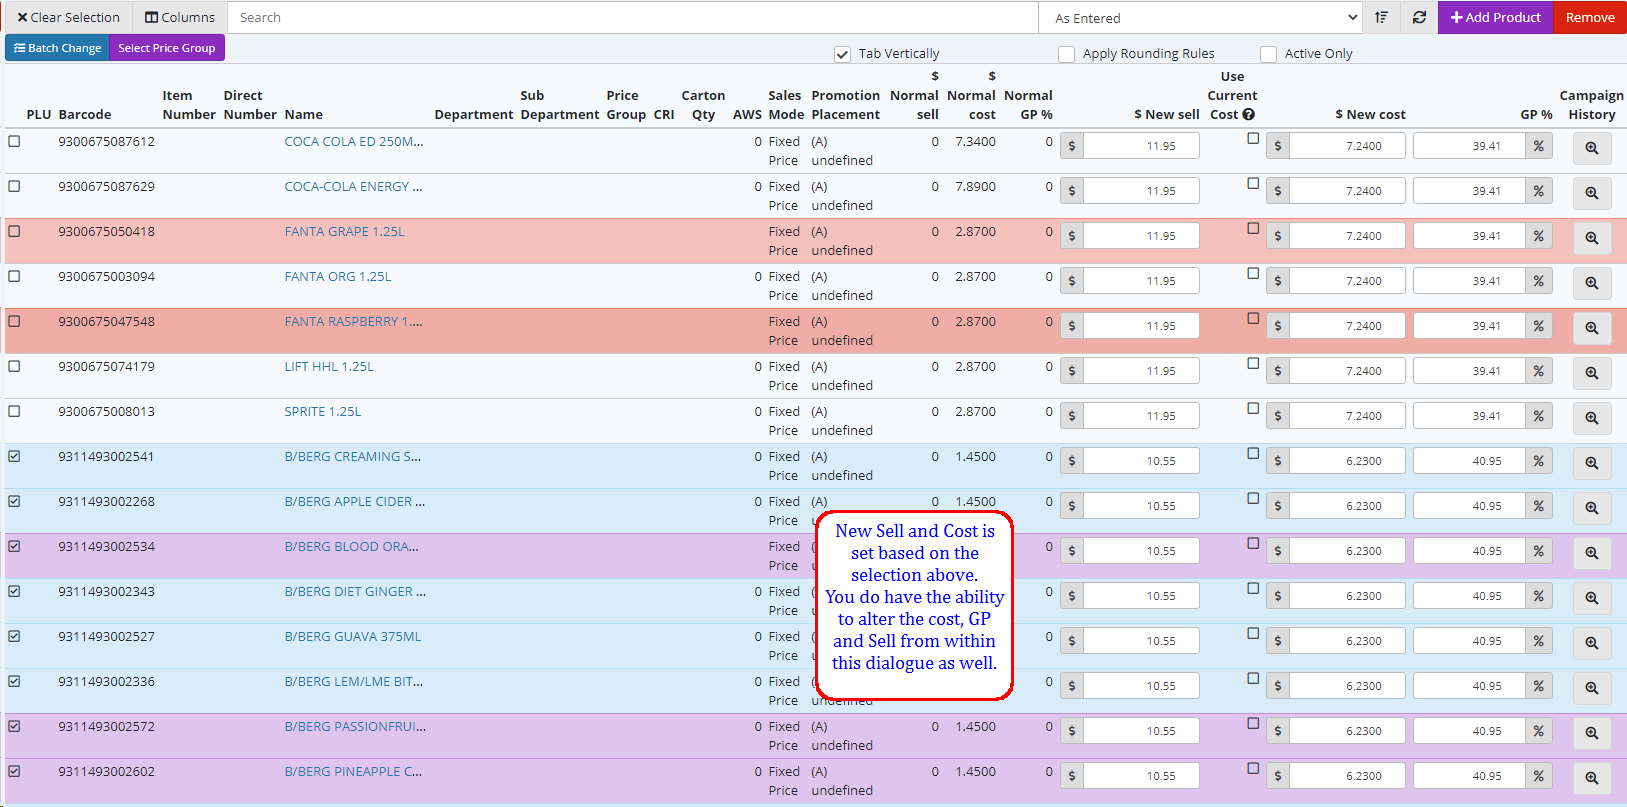Screen dimensions: 1627x807
Task: Enable Apply Rounding Rules checkbox
Action: (x=1066, y=54)
